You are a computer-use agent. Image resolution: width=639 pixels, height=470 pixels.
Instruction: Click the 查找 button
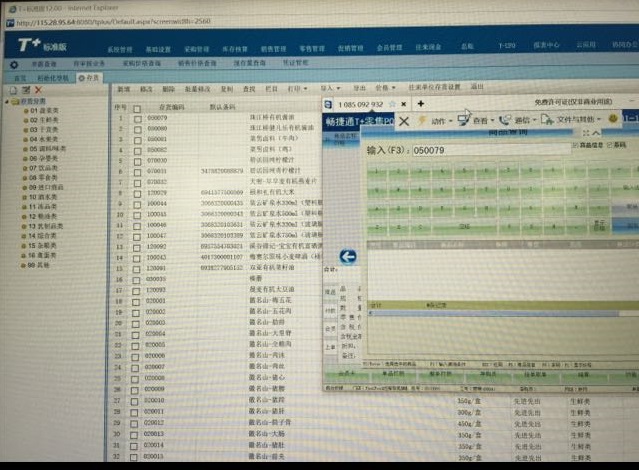[x=249, y=89]
